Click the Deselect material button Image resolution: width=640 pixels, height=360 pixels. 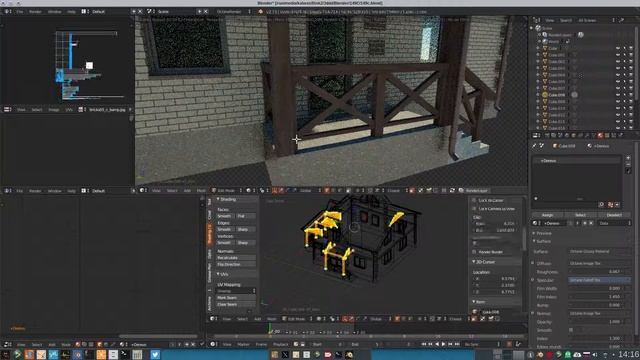pos(614,215)
